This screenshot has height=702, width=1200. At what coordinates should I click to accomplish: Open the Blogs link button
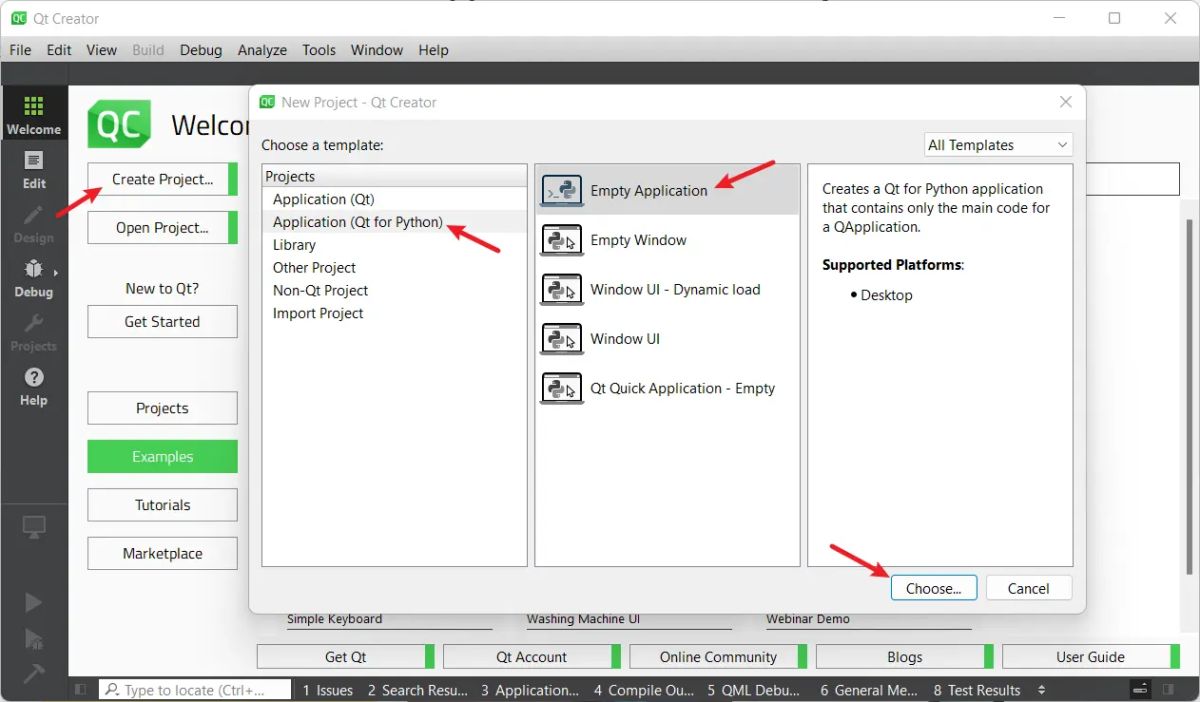pos(904,657)
